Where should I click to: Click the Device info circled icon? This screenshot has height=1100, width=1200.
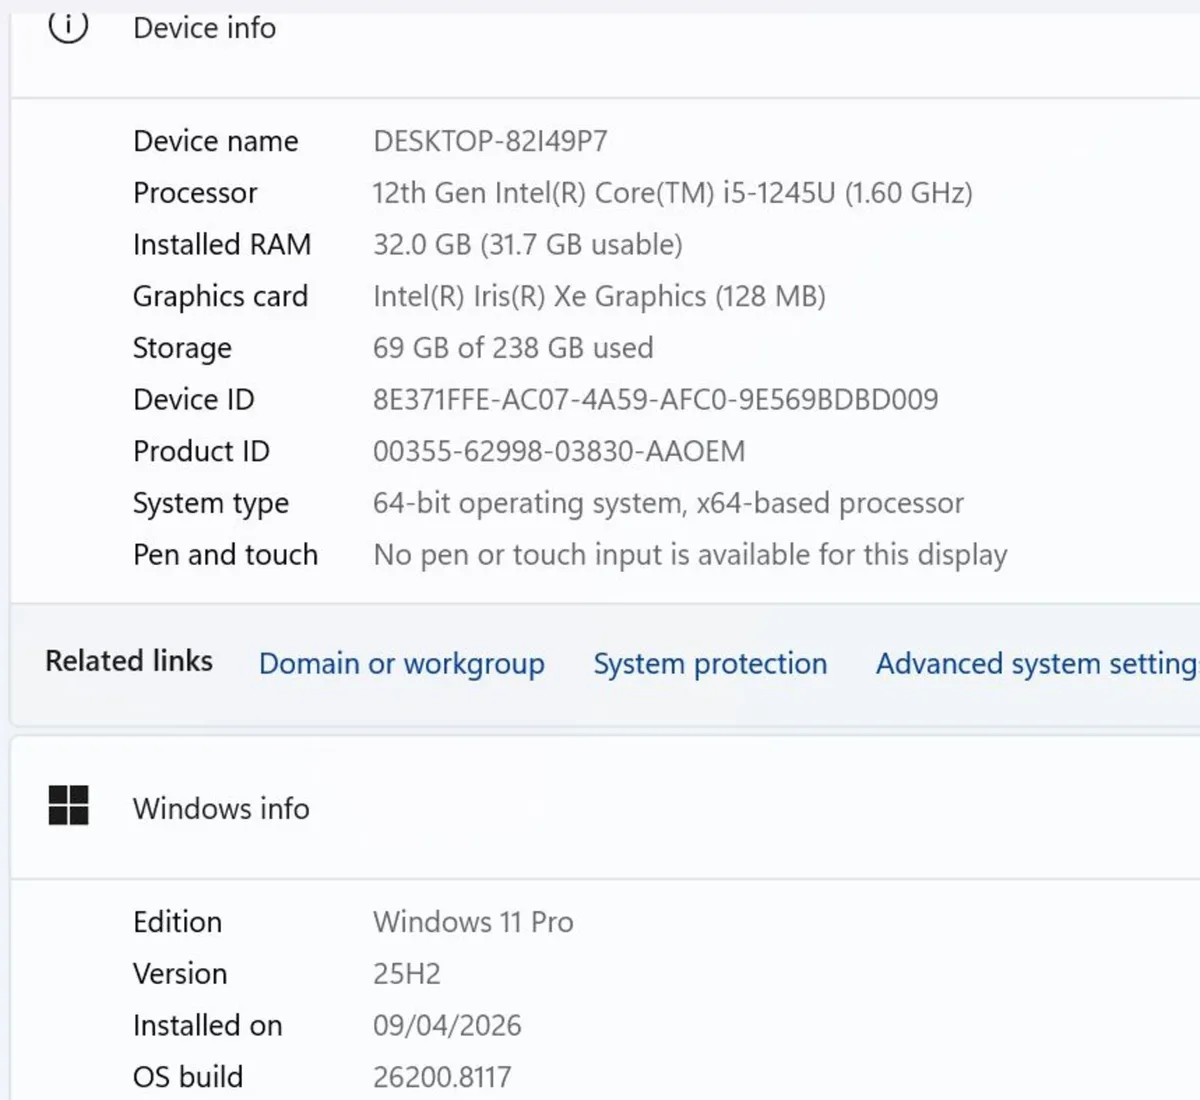[x=67, y=28]
